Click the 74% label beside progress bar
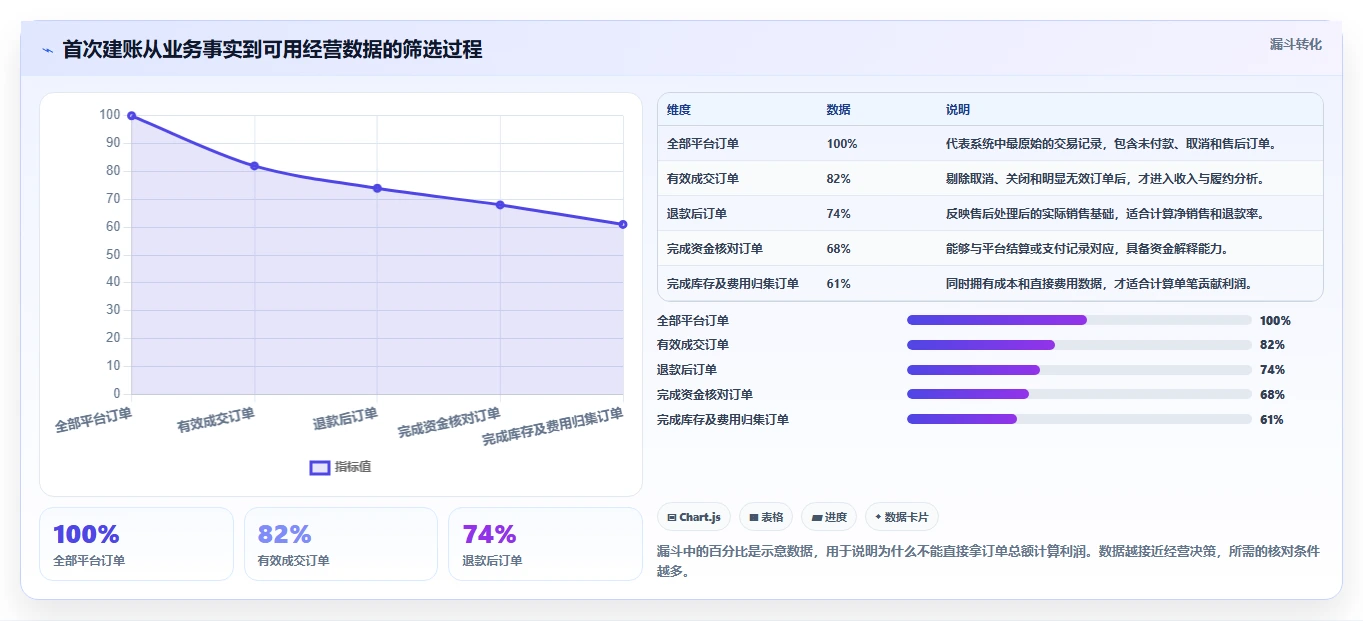The image size is (1363, 621). point(1272,370)
